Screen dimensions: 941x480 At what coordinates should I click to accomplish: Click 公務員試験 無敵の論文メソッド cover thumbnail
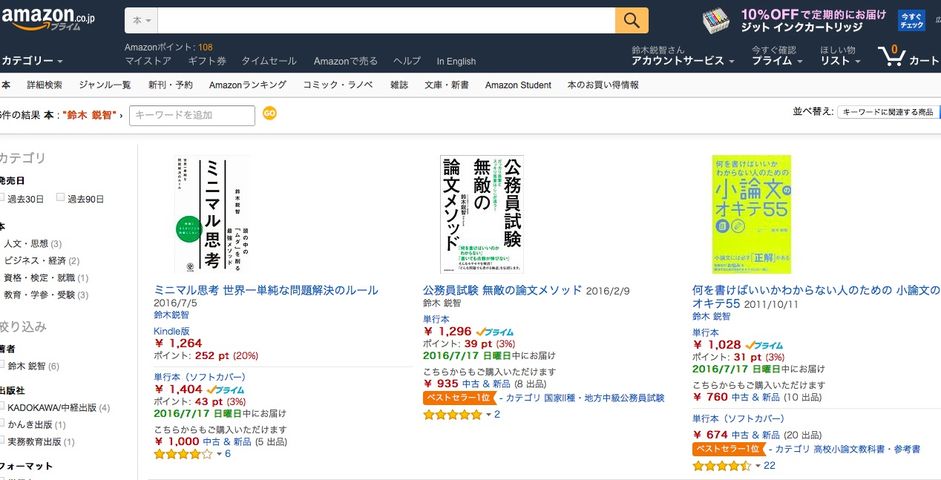[x=482, y=214]
